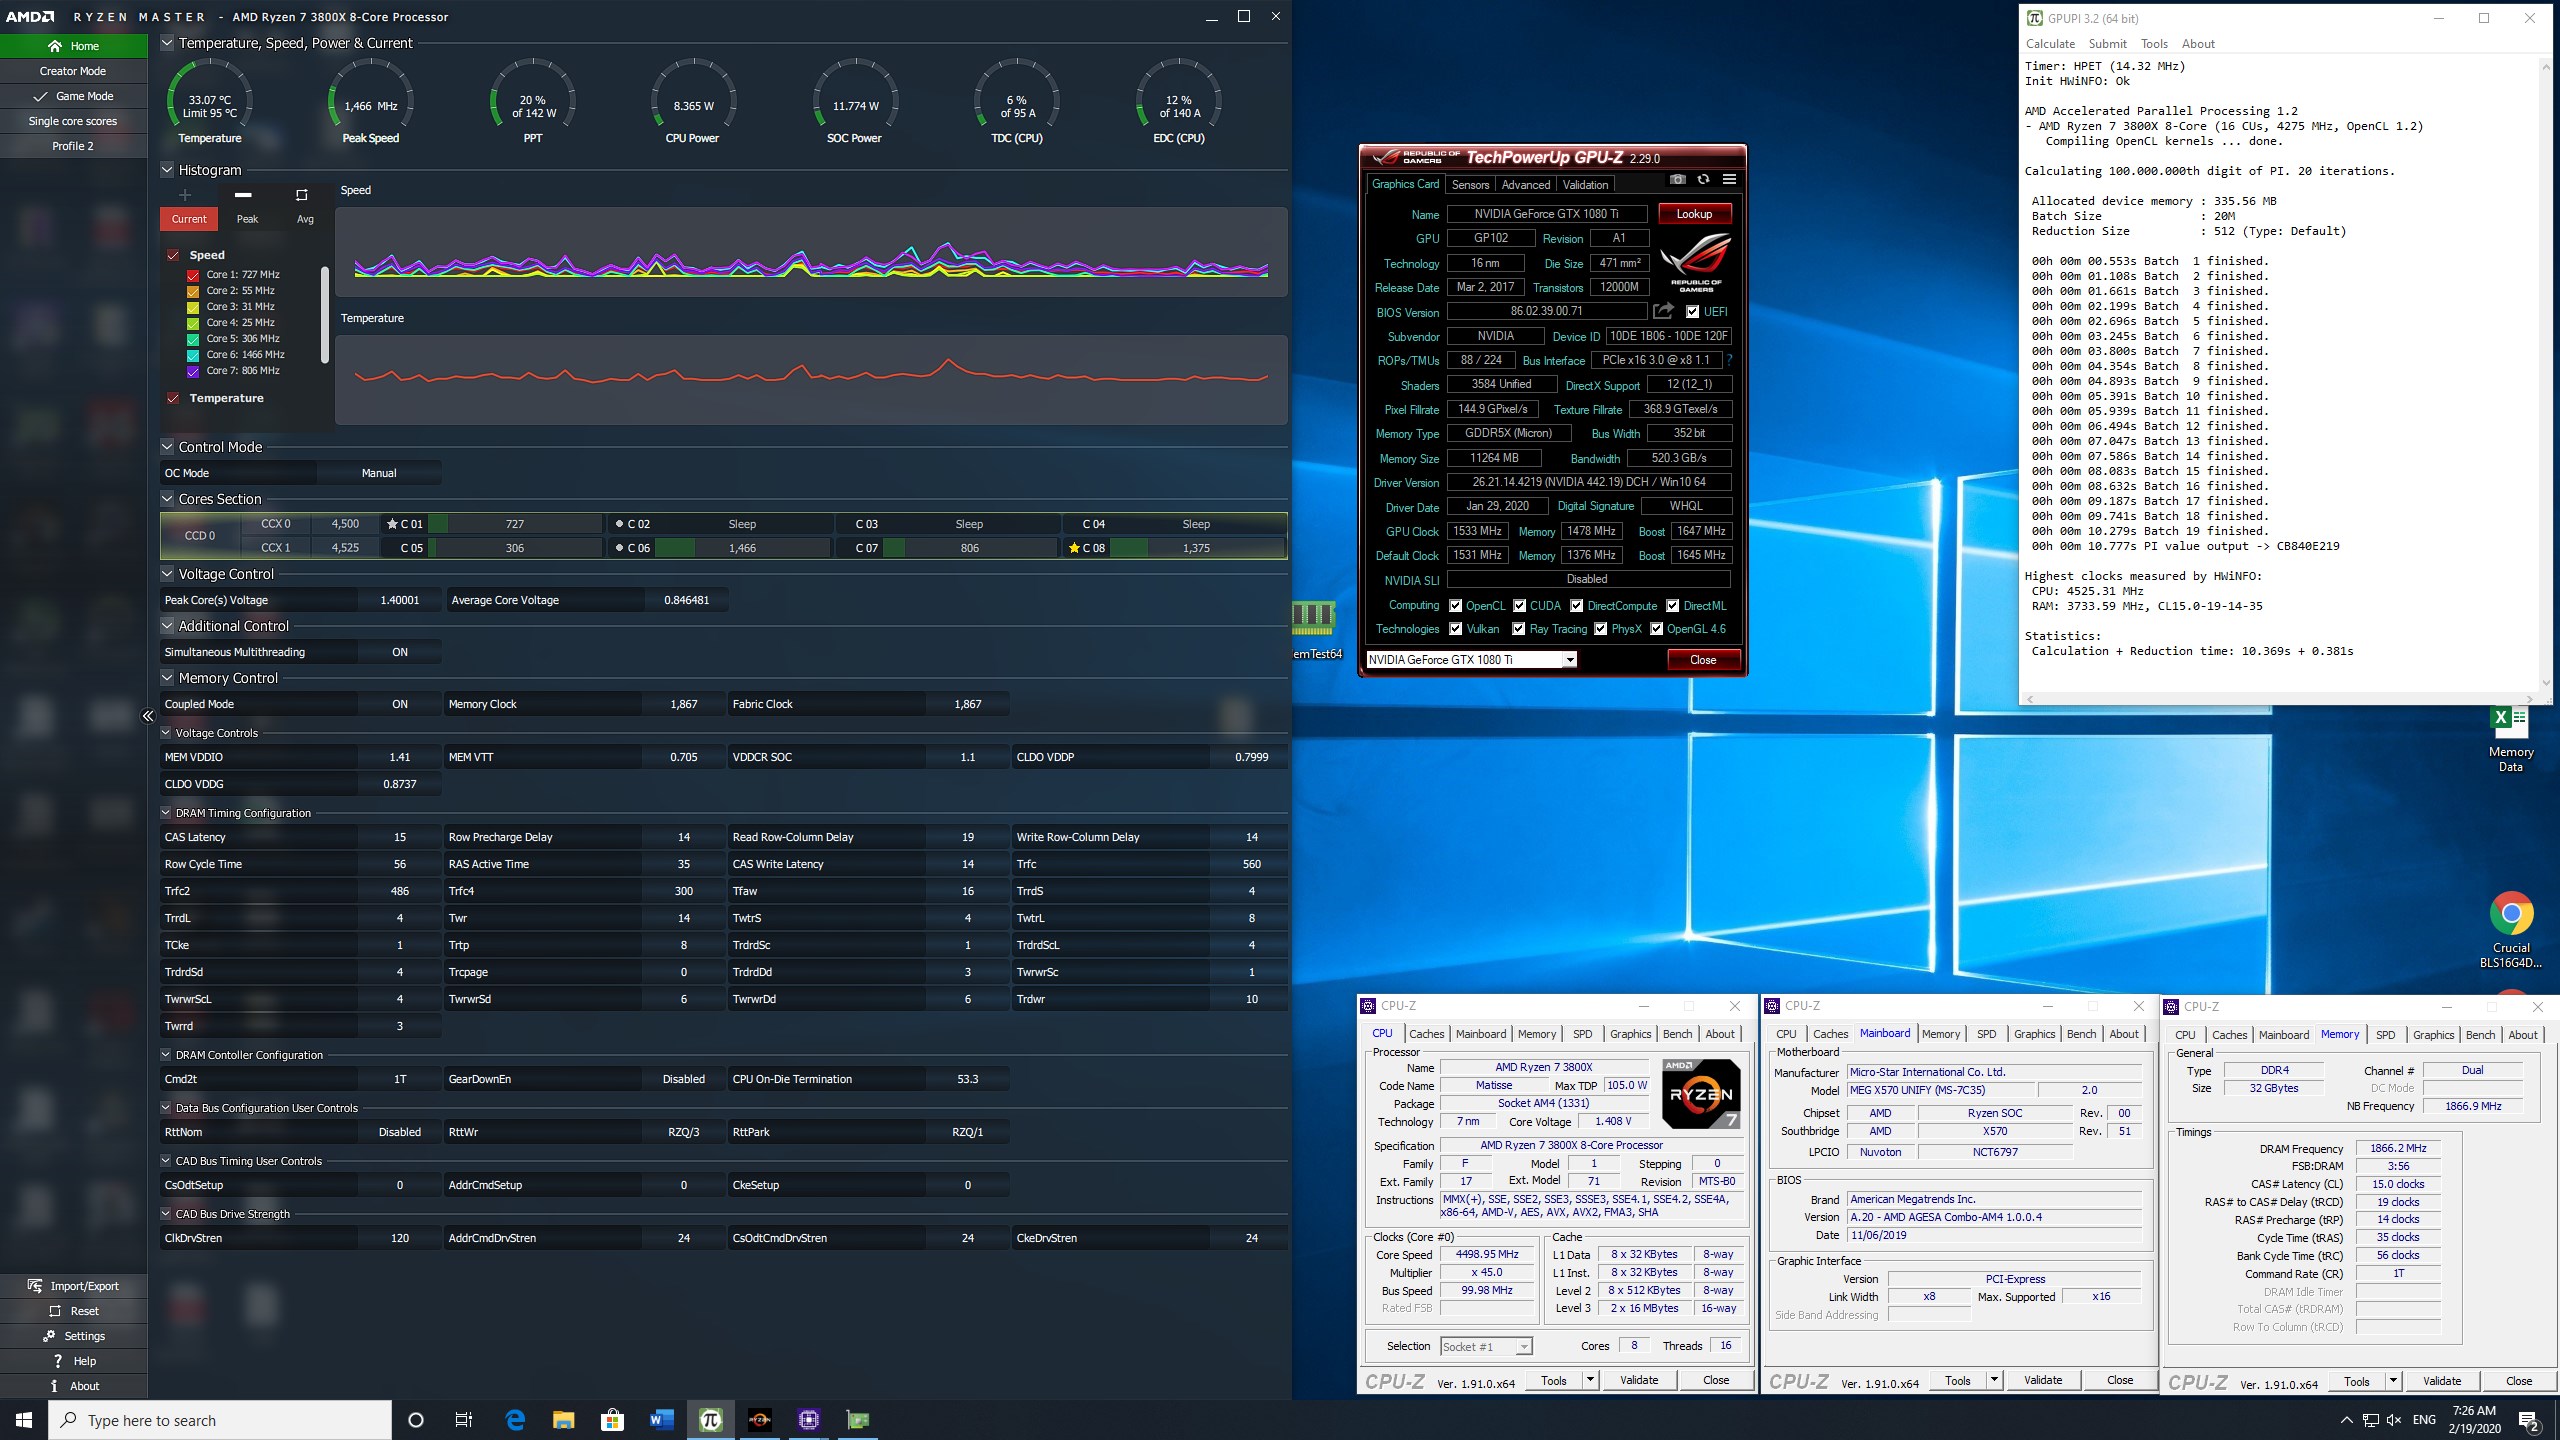The image size is (2560, 1440).
Task: Toggle Core 7: 806 MHz checkbox
Action: pyautogui.click(x=194, y=371)
